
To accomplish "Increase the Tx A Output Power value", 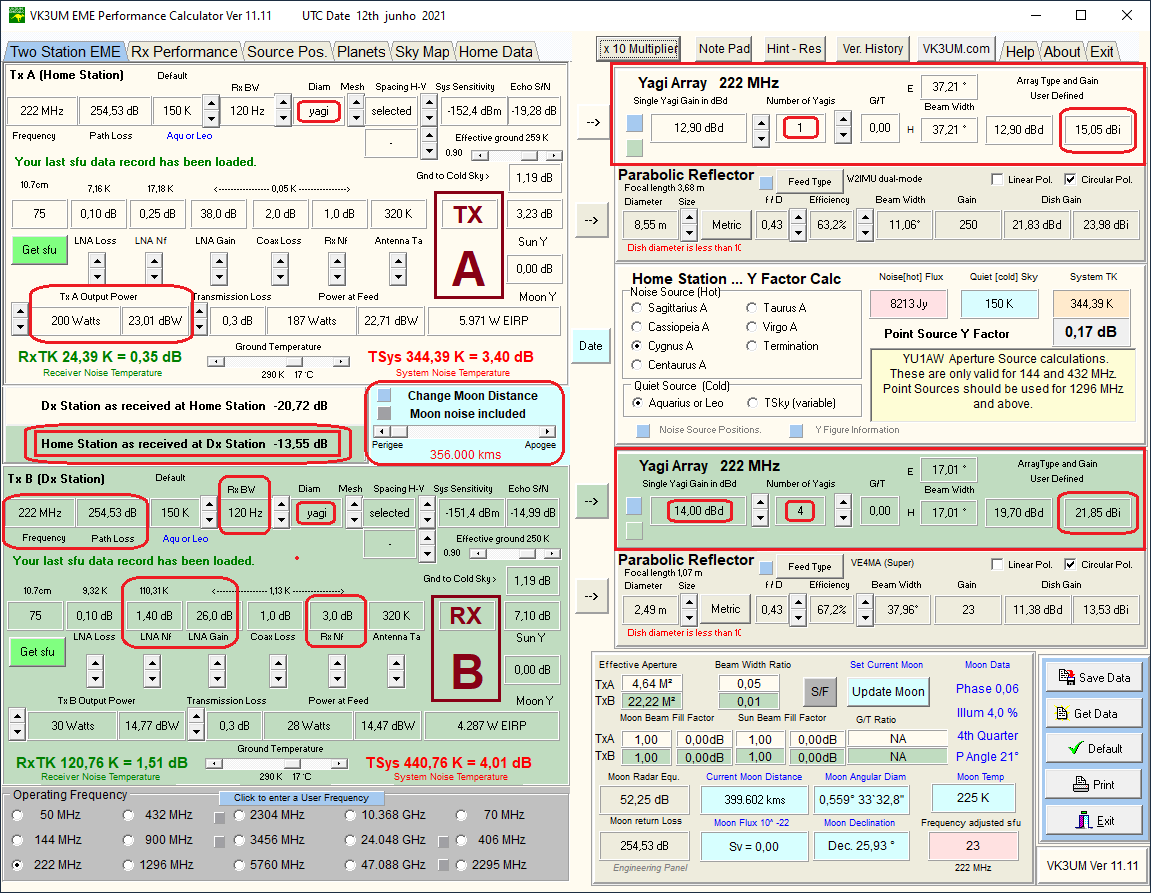I will click(x=20, y=313).
